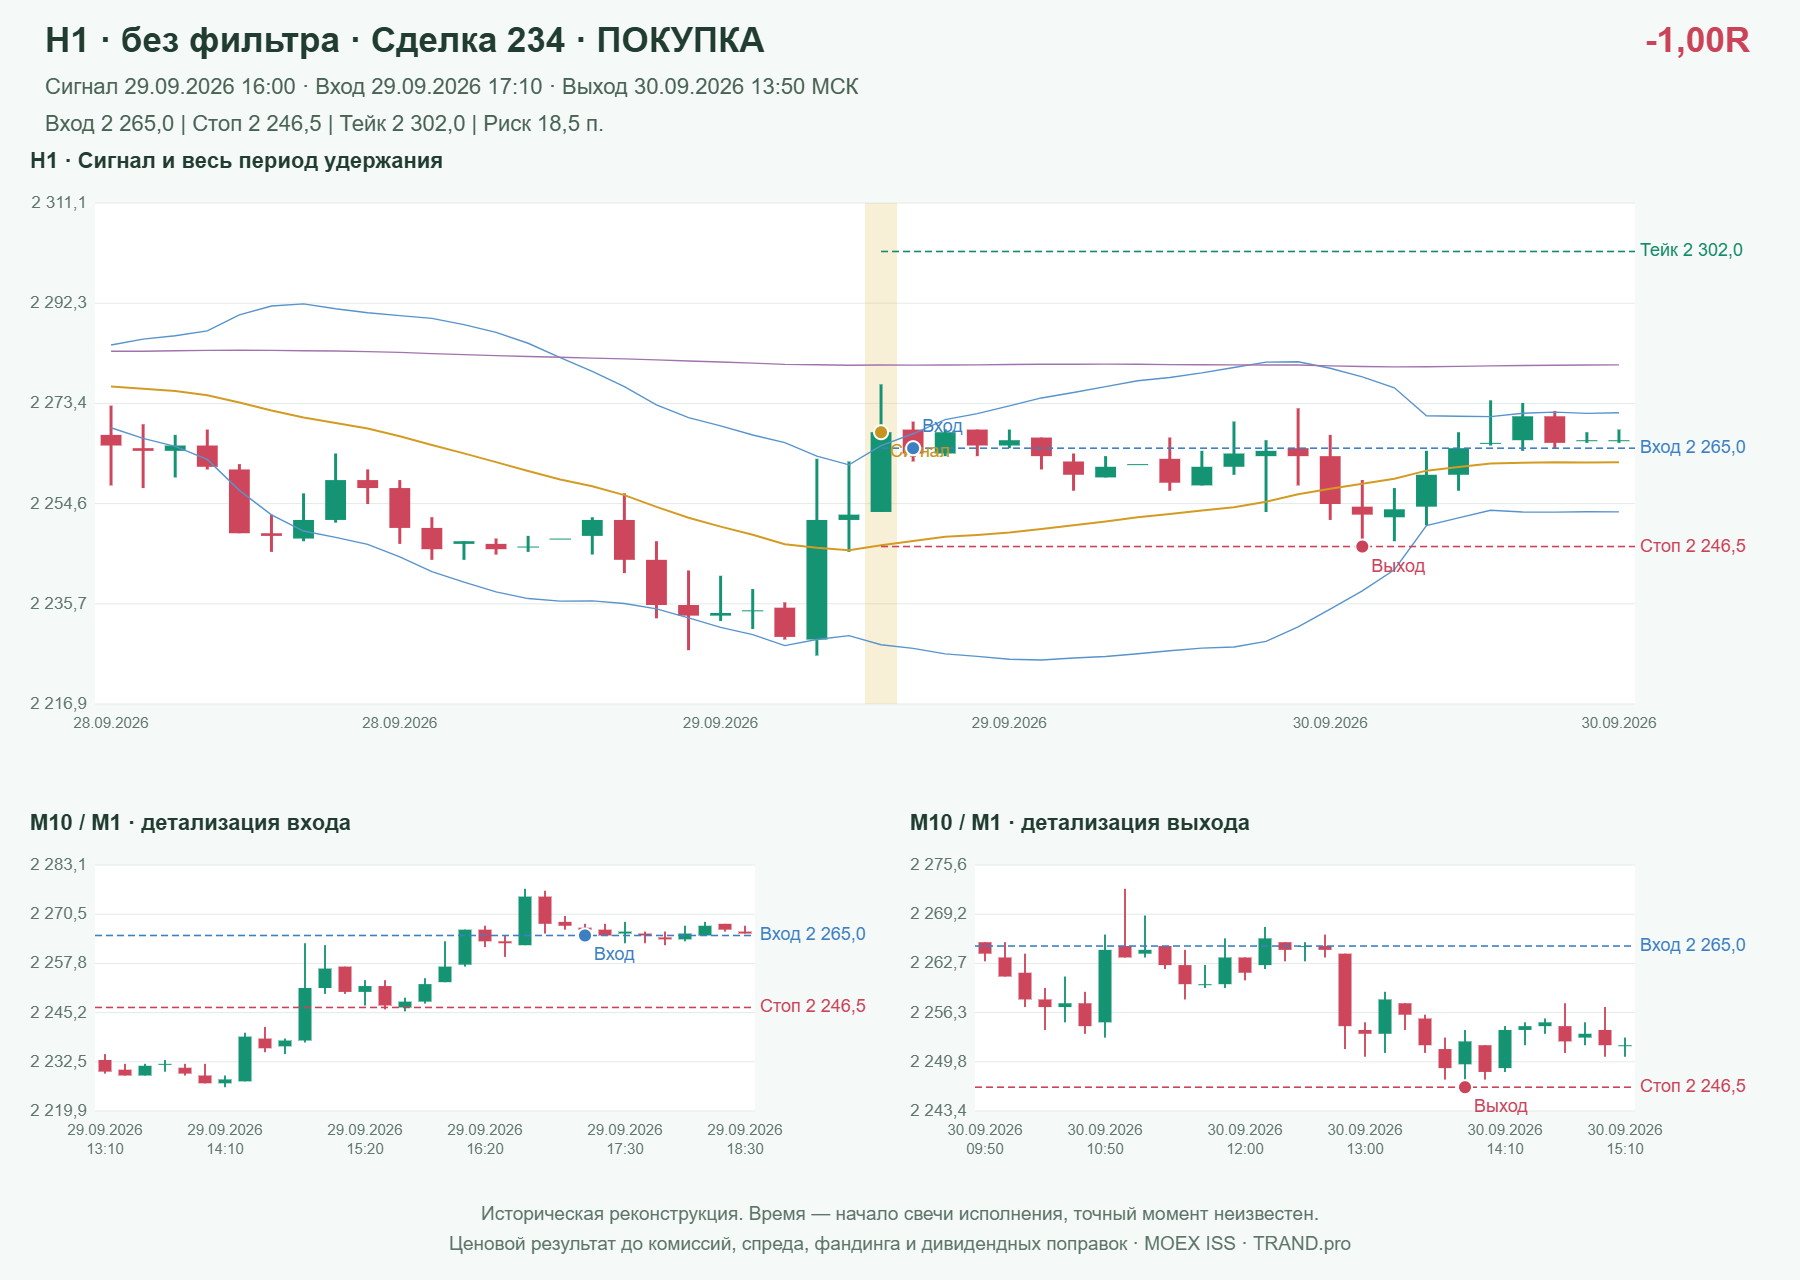Select the 'Вход 2 265,0' label on H1 chart
The height and width of the screenshot is (1280, 1800).
[x=1692, y=447]
